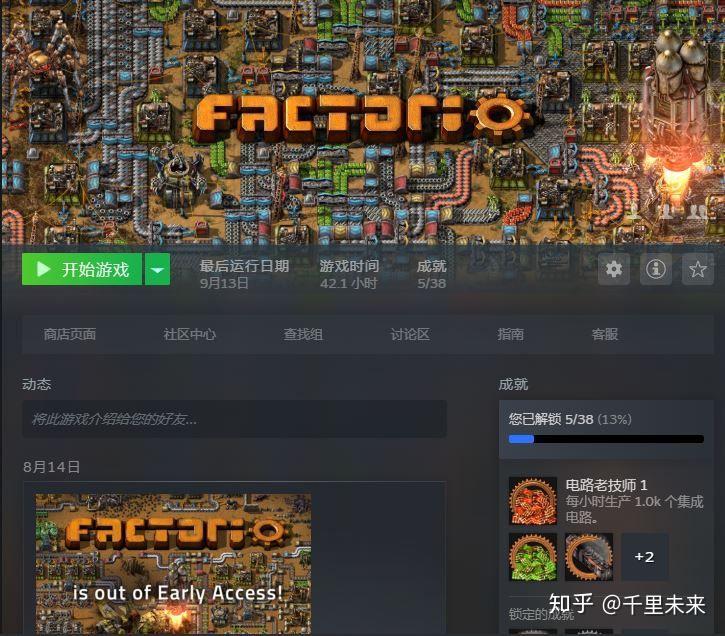Switch to the 指南 tab

pyautogui.click(x=510, y=334)
